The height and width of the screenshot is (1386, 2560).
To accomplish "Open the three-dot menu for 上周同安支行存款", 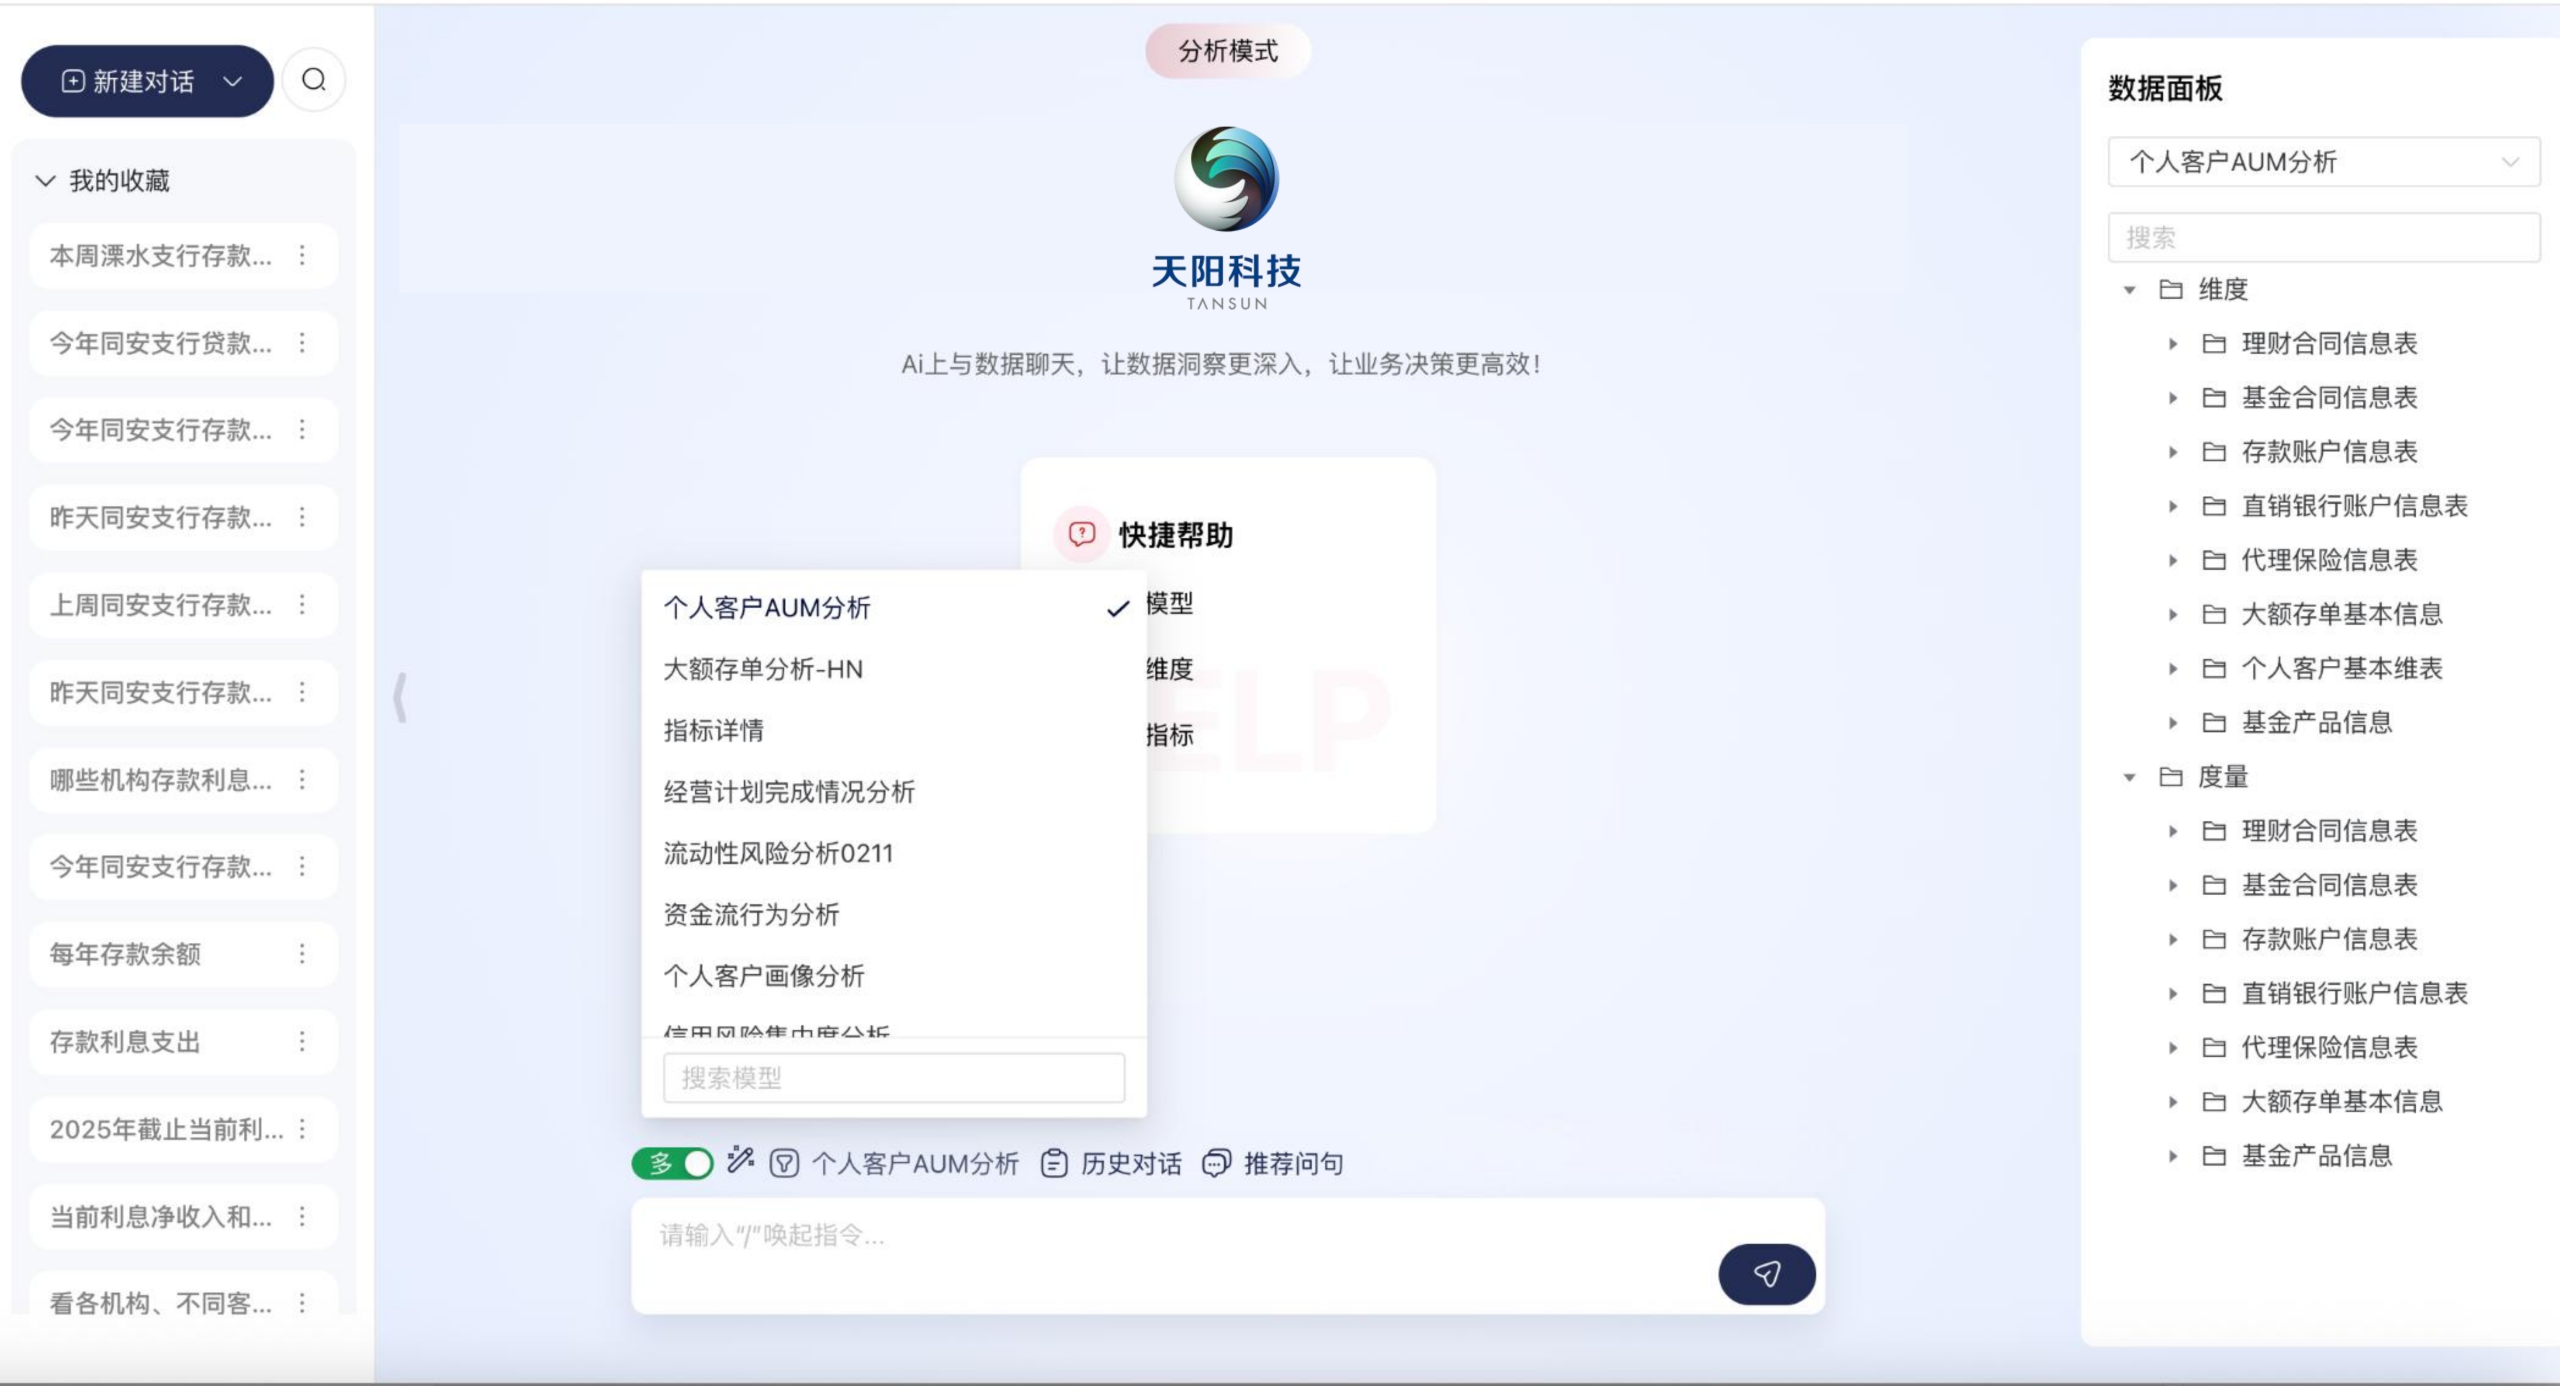I will [x=302, y=605].
